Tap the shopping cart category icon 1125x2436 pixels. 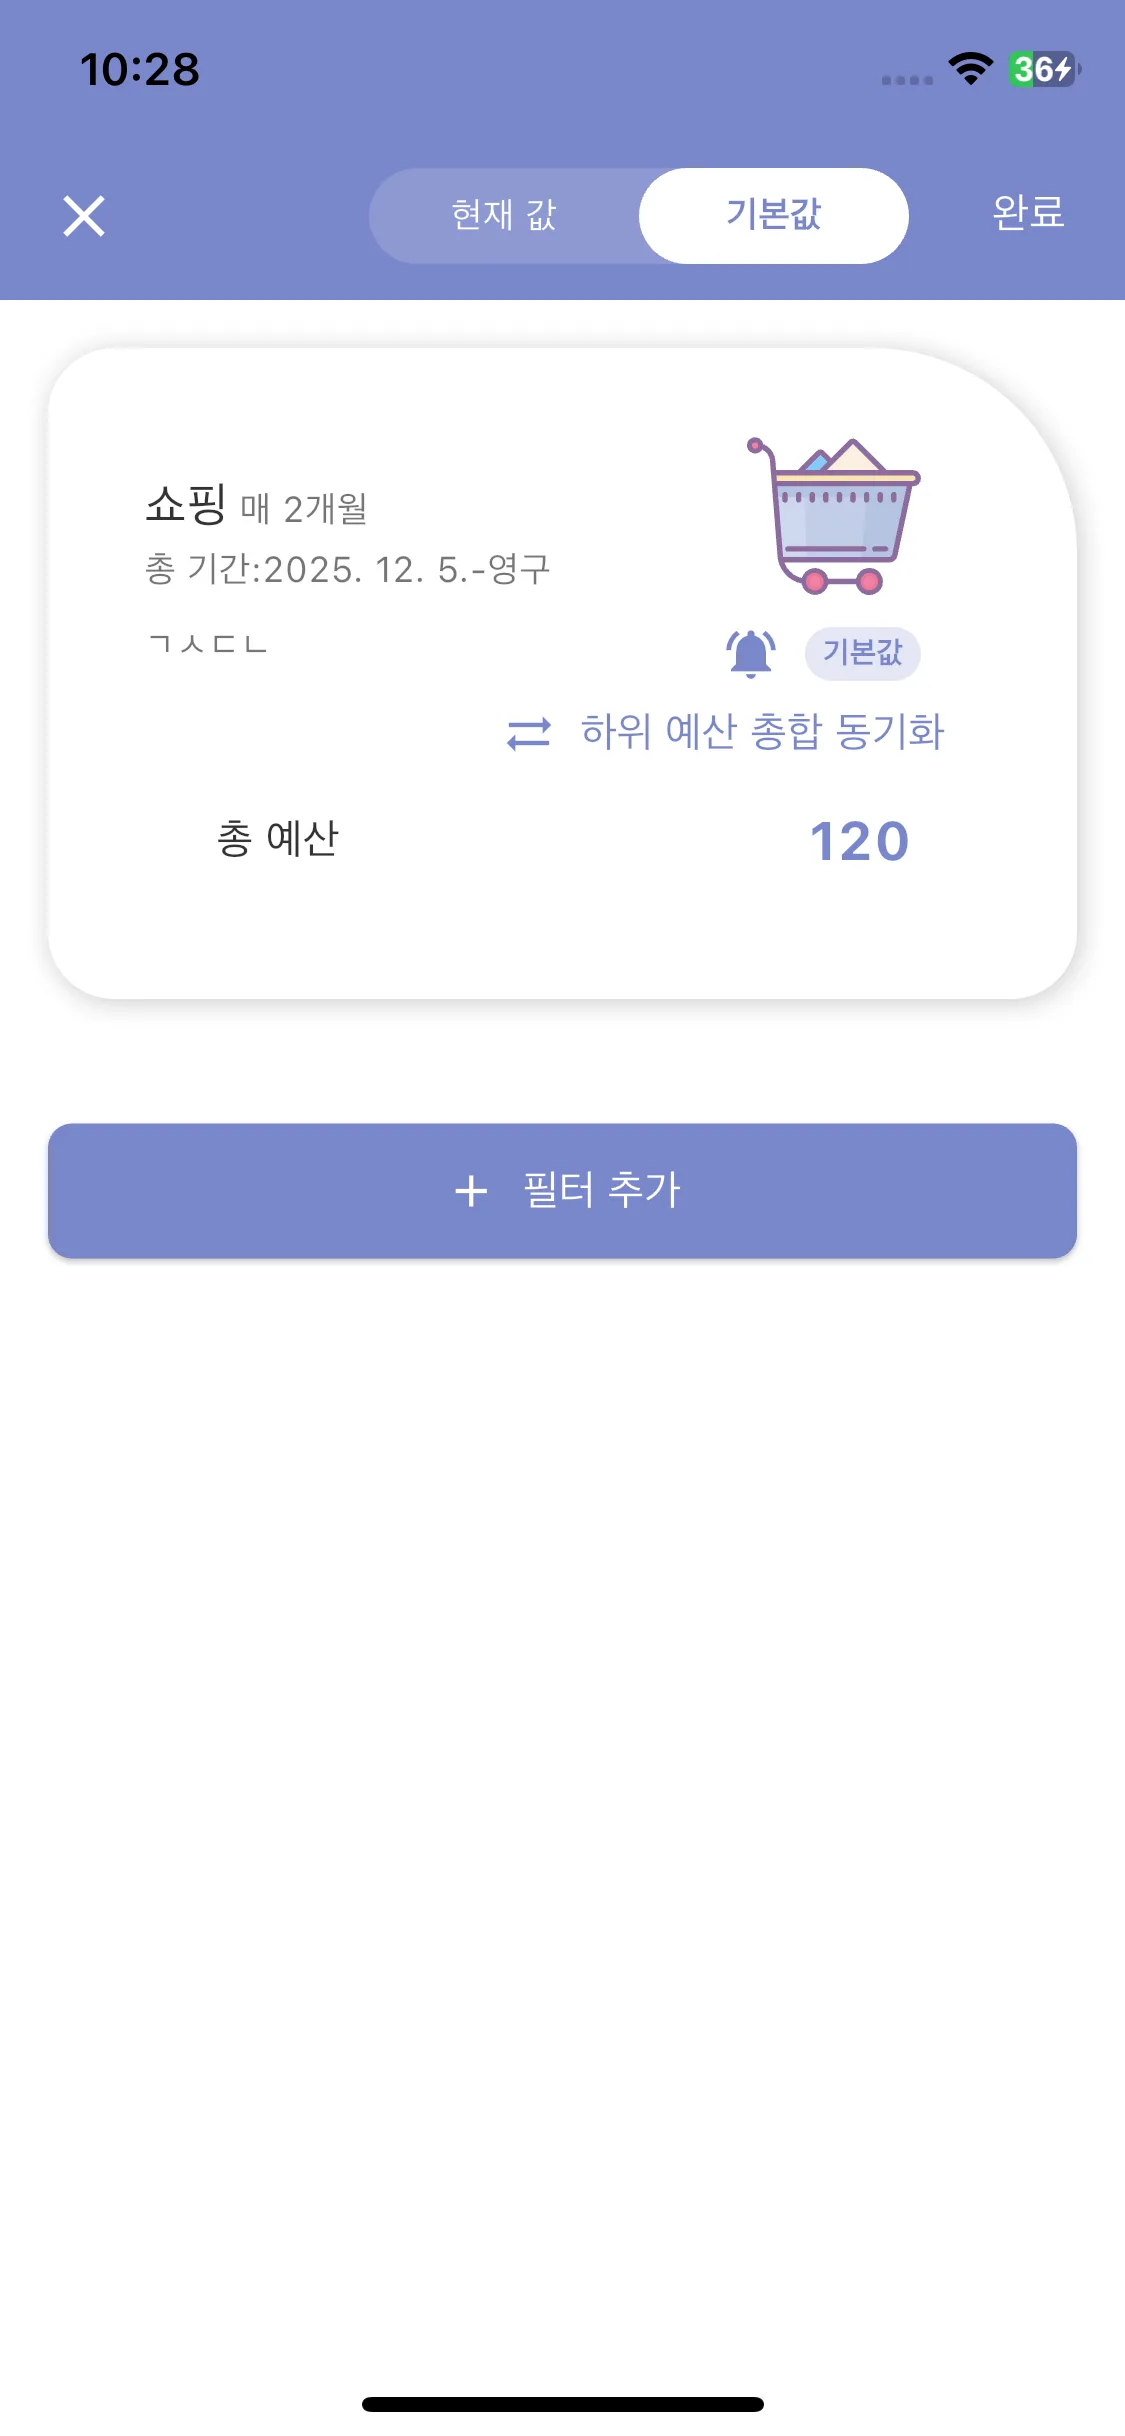point(835,516)
